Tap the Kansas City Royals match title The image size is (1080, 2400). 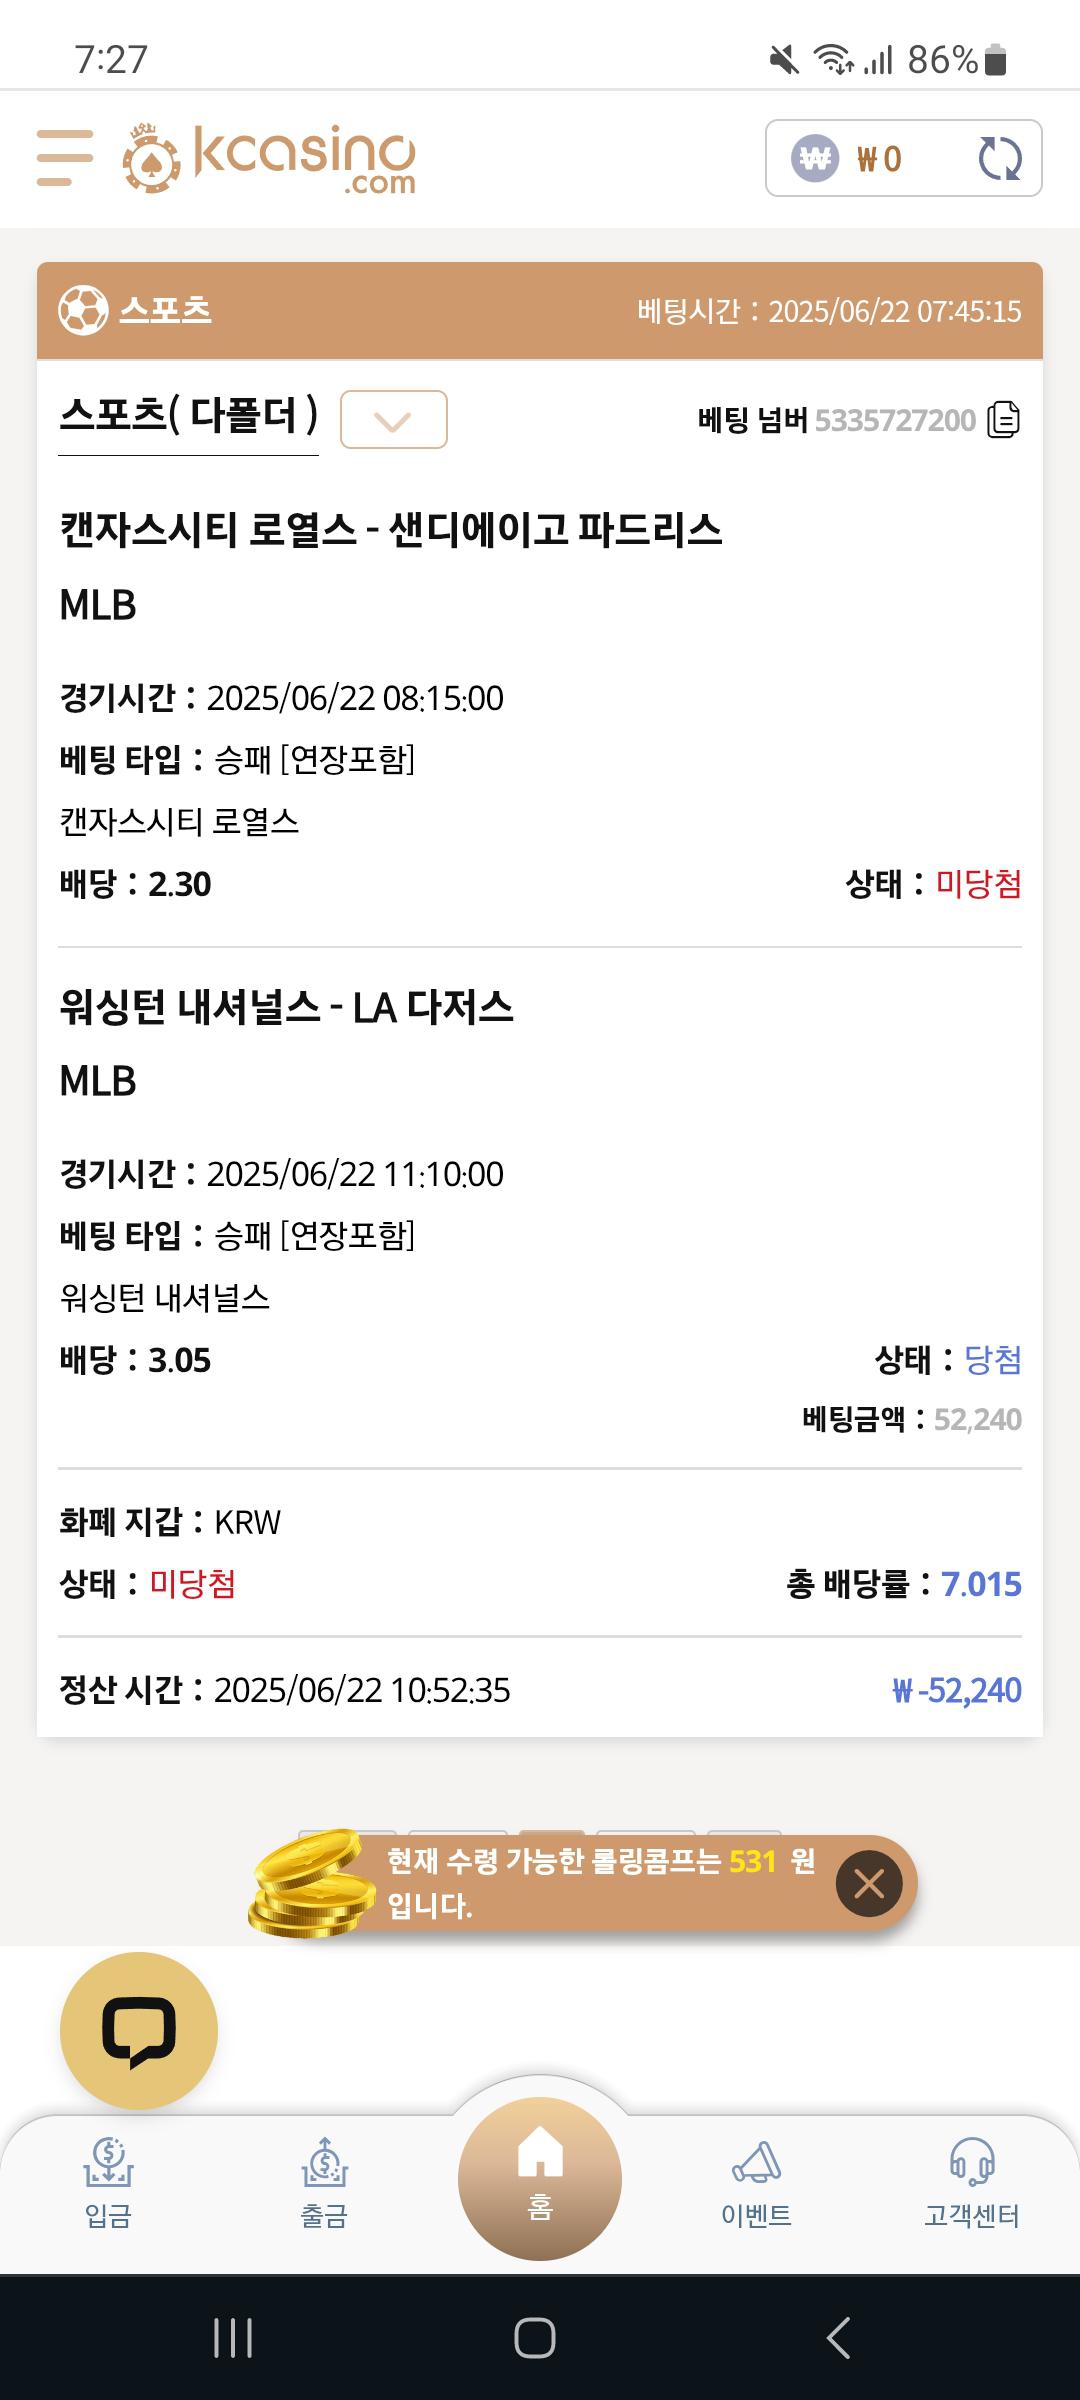[391, 529]
